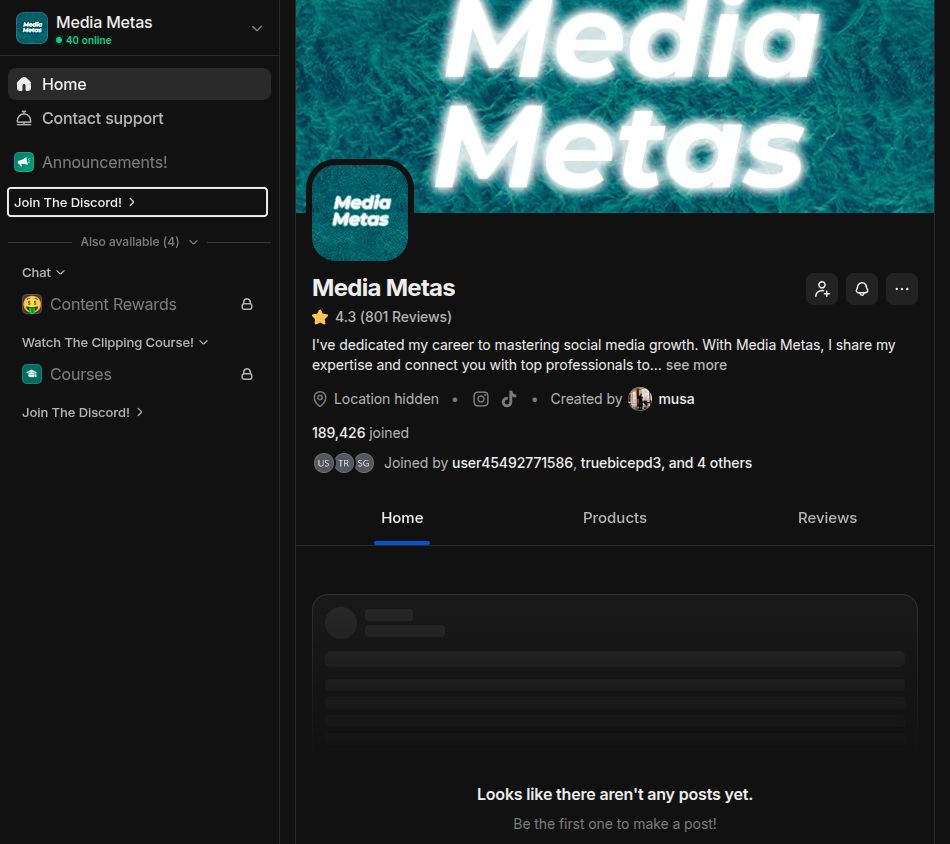Image resolution: width=950 pixels, height=844 pixels.
Task: Click the notification bell button
Action: [862, 289]
